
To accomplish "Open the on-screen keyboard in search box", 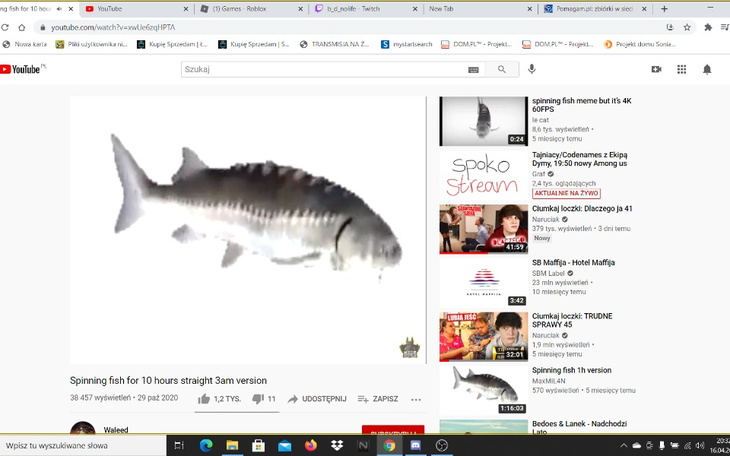I will tap(473, 70).
